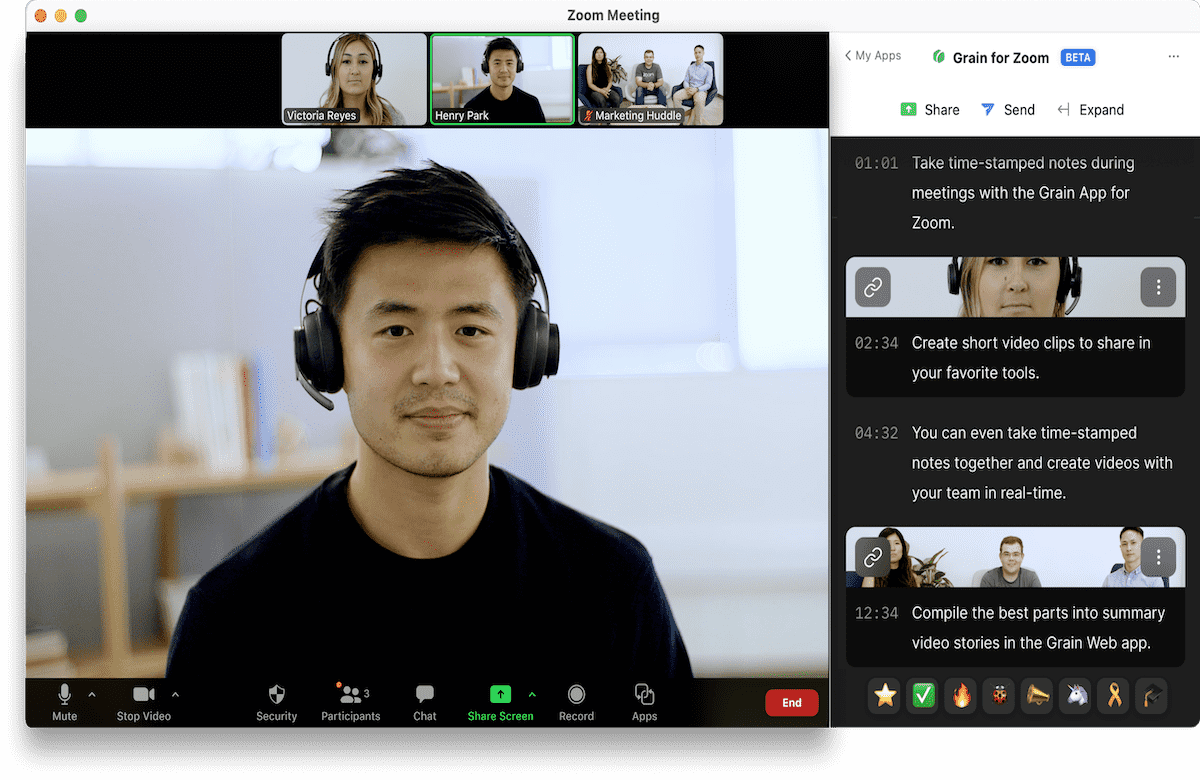Jump to the 01:01 timestamp note
The width and height of the screenshot is (1200, 780).
tap(876, 163)
